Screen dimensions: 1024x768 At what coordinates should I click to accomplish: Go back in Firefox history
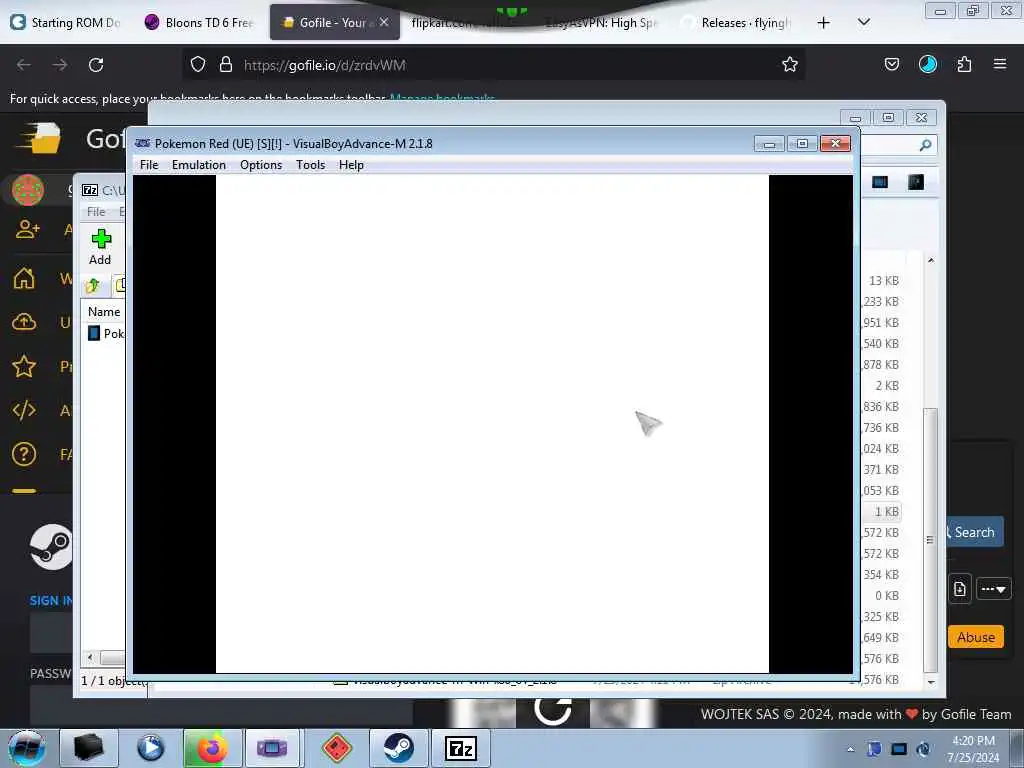coord(24,65)
